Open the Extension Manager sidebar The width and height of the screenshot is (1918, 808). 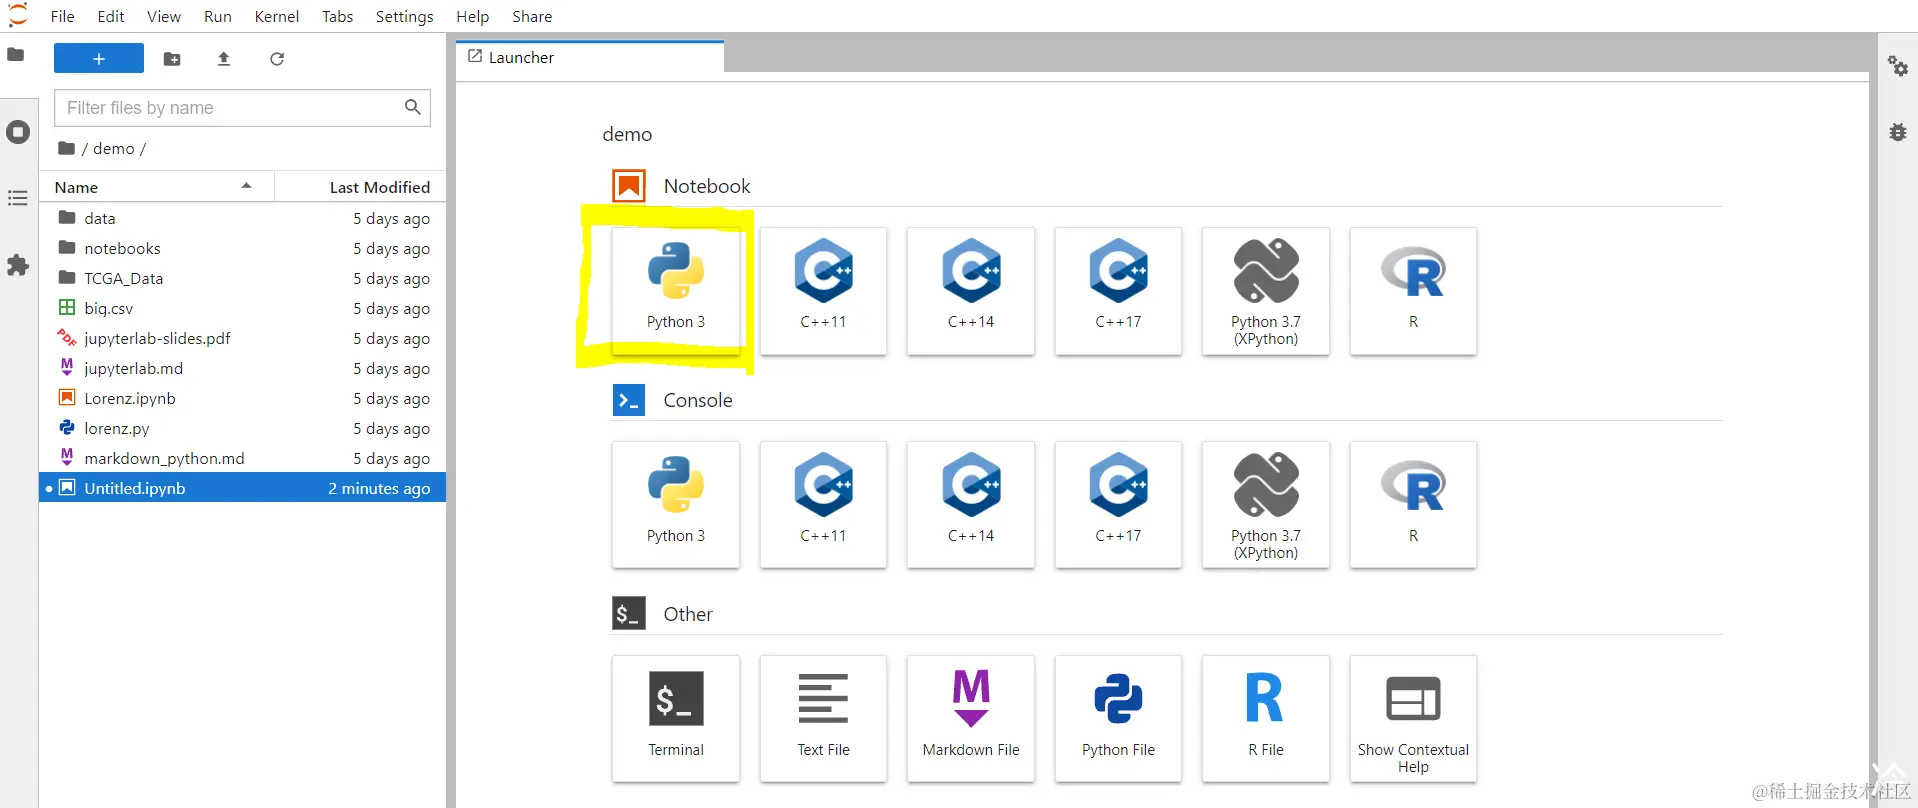[x=18, y=265]
